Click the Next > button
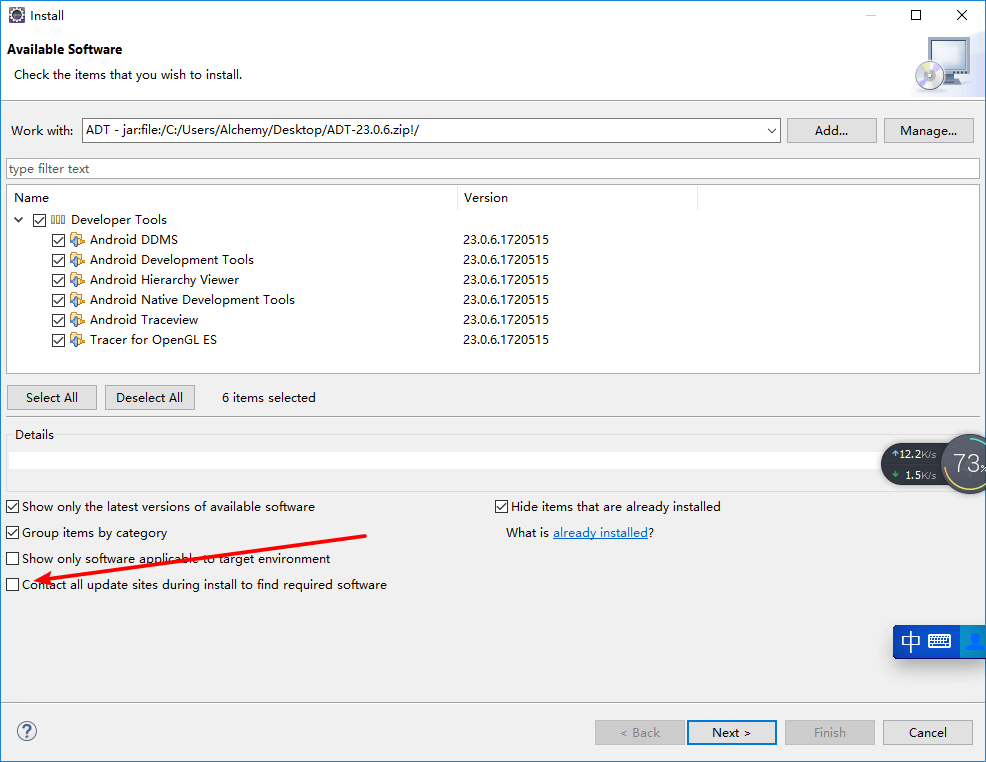The image size is (986, 762). 731,732
